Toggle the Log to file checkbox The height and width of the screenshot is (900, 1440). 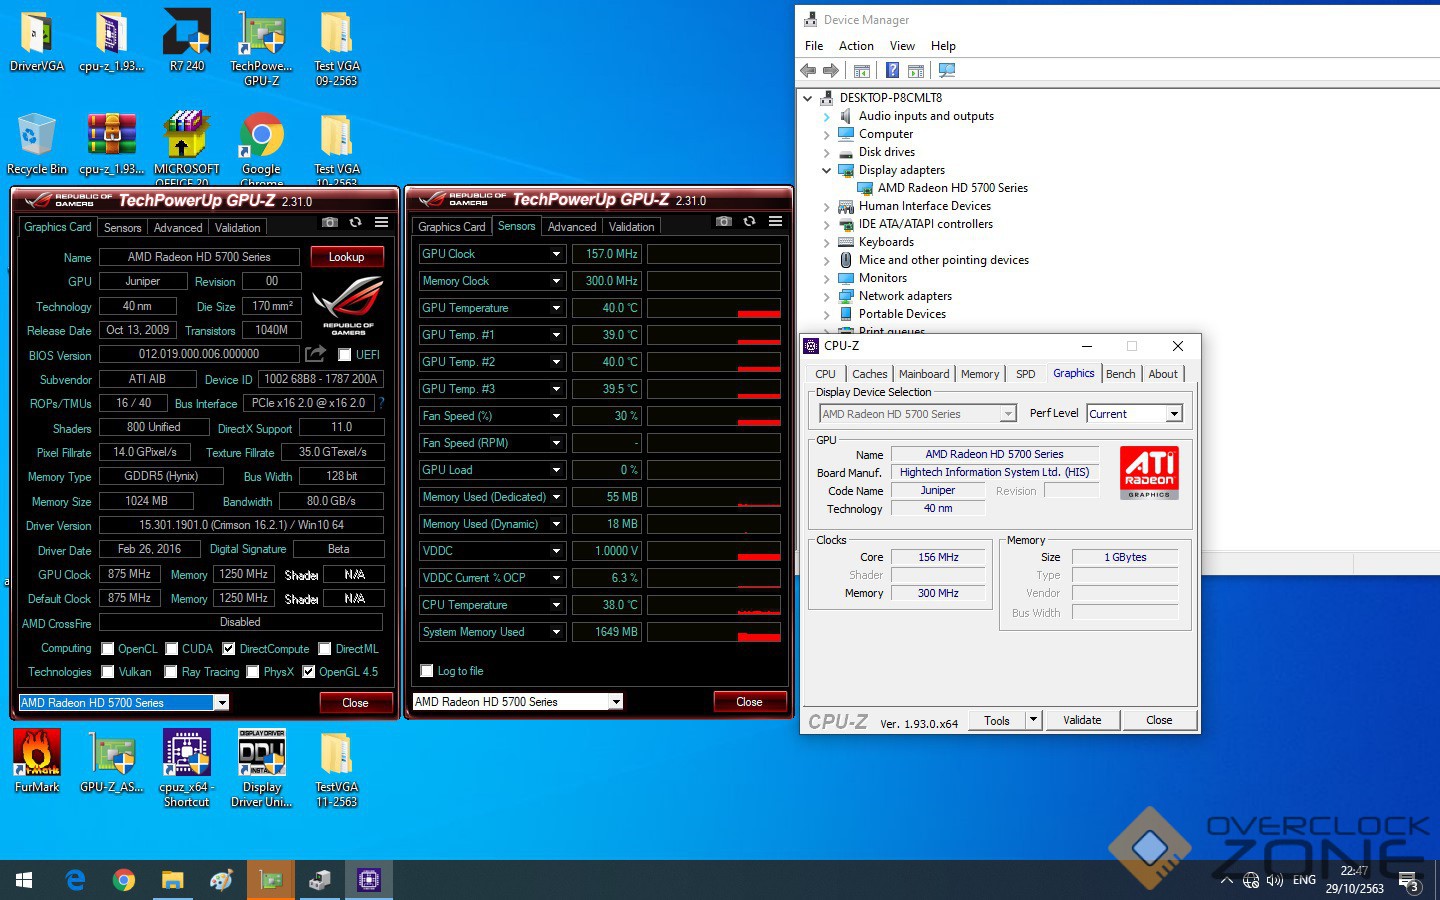point(427,671)
